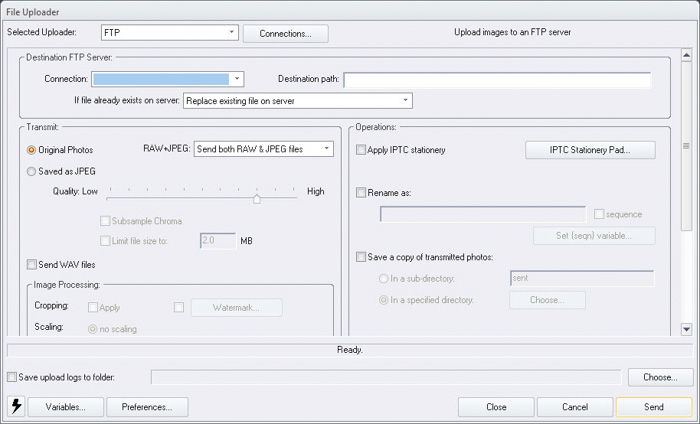
Task: Open the IPTC Stationery Pad dialog
Action: click(590, 150)
